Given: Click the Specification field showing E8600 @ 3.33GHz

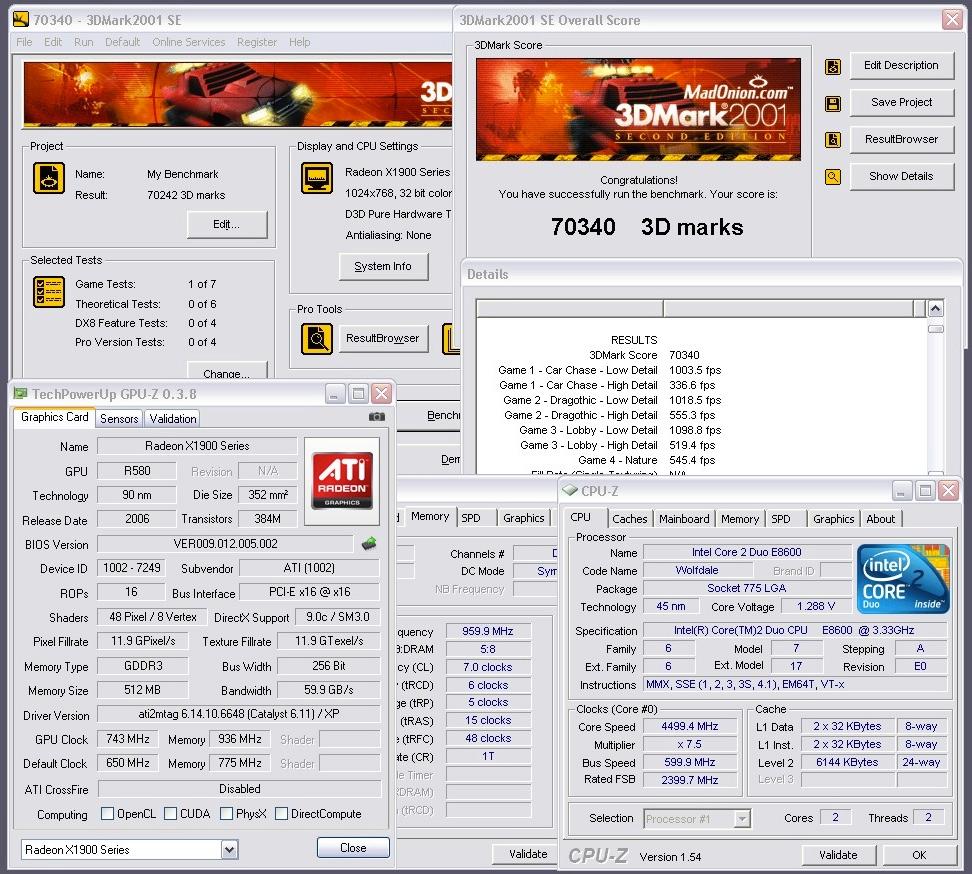Looking at the screenshot, I should pos(794,630).
